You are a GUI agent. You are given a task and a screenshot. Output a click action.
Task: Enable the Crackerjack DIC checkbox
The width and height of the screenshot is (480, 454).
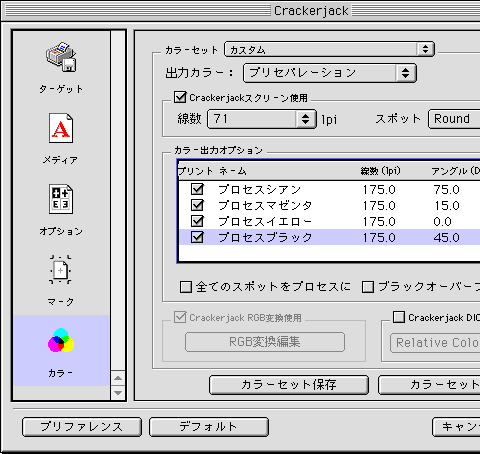click(399, 317)
